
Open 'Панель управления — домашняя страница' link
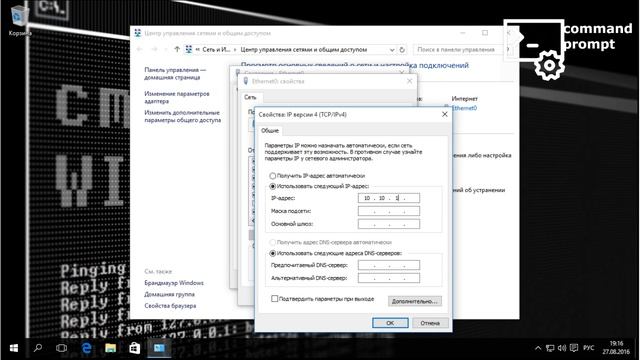pyautogui.click(x=175, y=73)
